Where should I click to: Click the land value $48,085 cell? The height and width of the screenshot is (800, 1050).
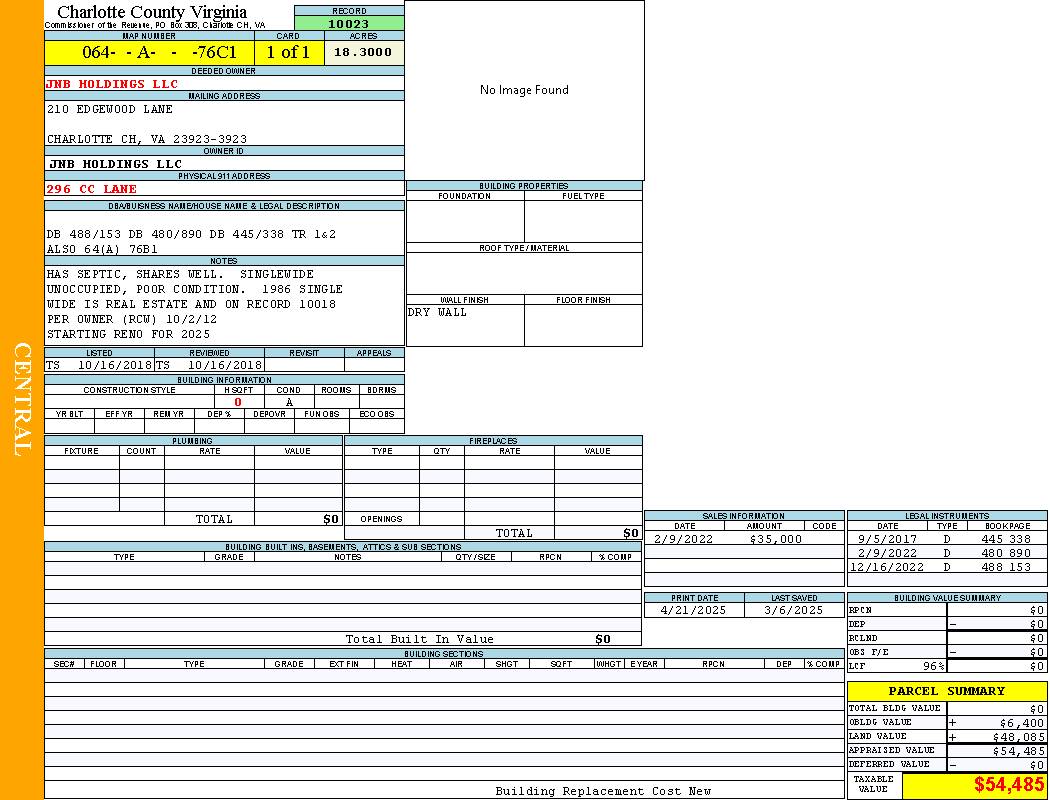pos(1002,737)
